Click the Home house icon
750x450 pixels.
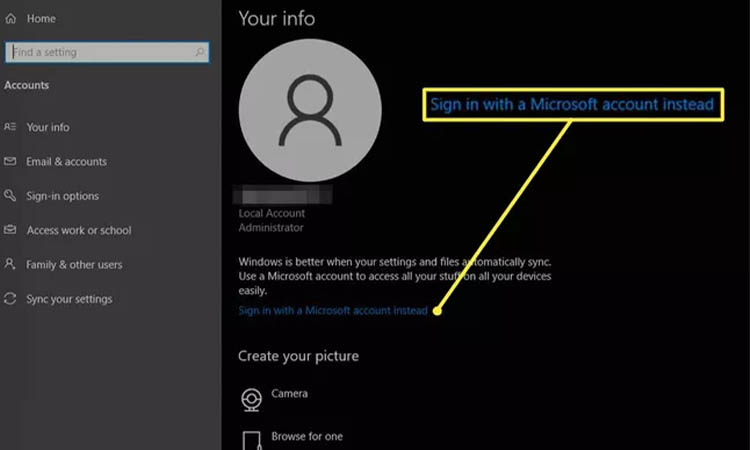point(11,19)
